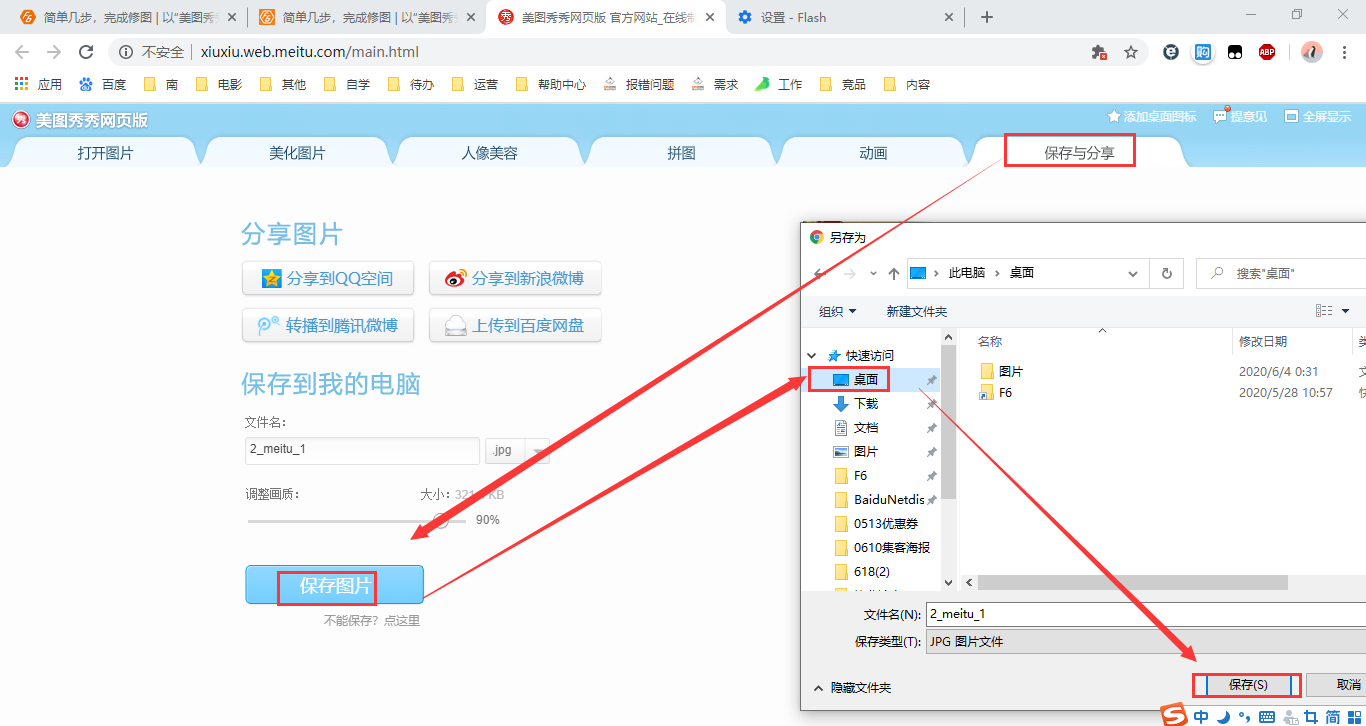Go back in the 另存为 dialog

pos(819,273)
